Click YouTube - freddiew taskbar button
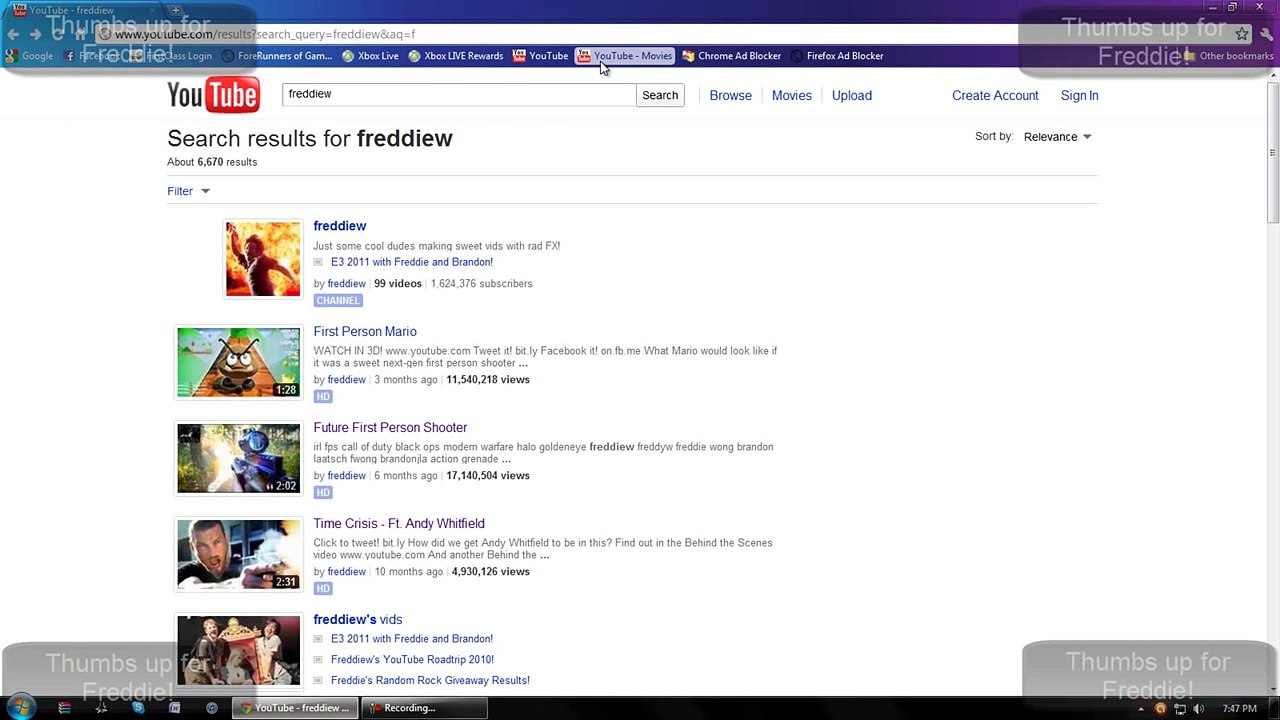Image resolution: width=1280 pixels, height=720 pixels. 295,708
